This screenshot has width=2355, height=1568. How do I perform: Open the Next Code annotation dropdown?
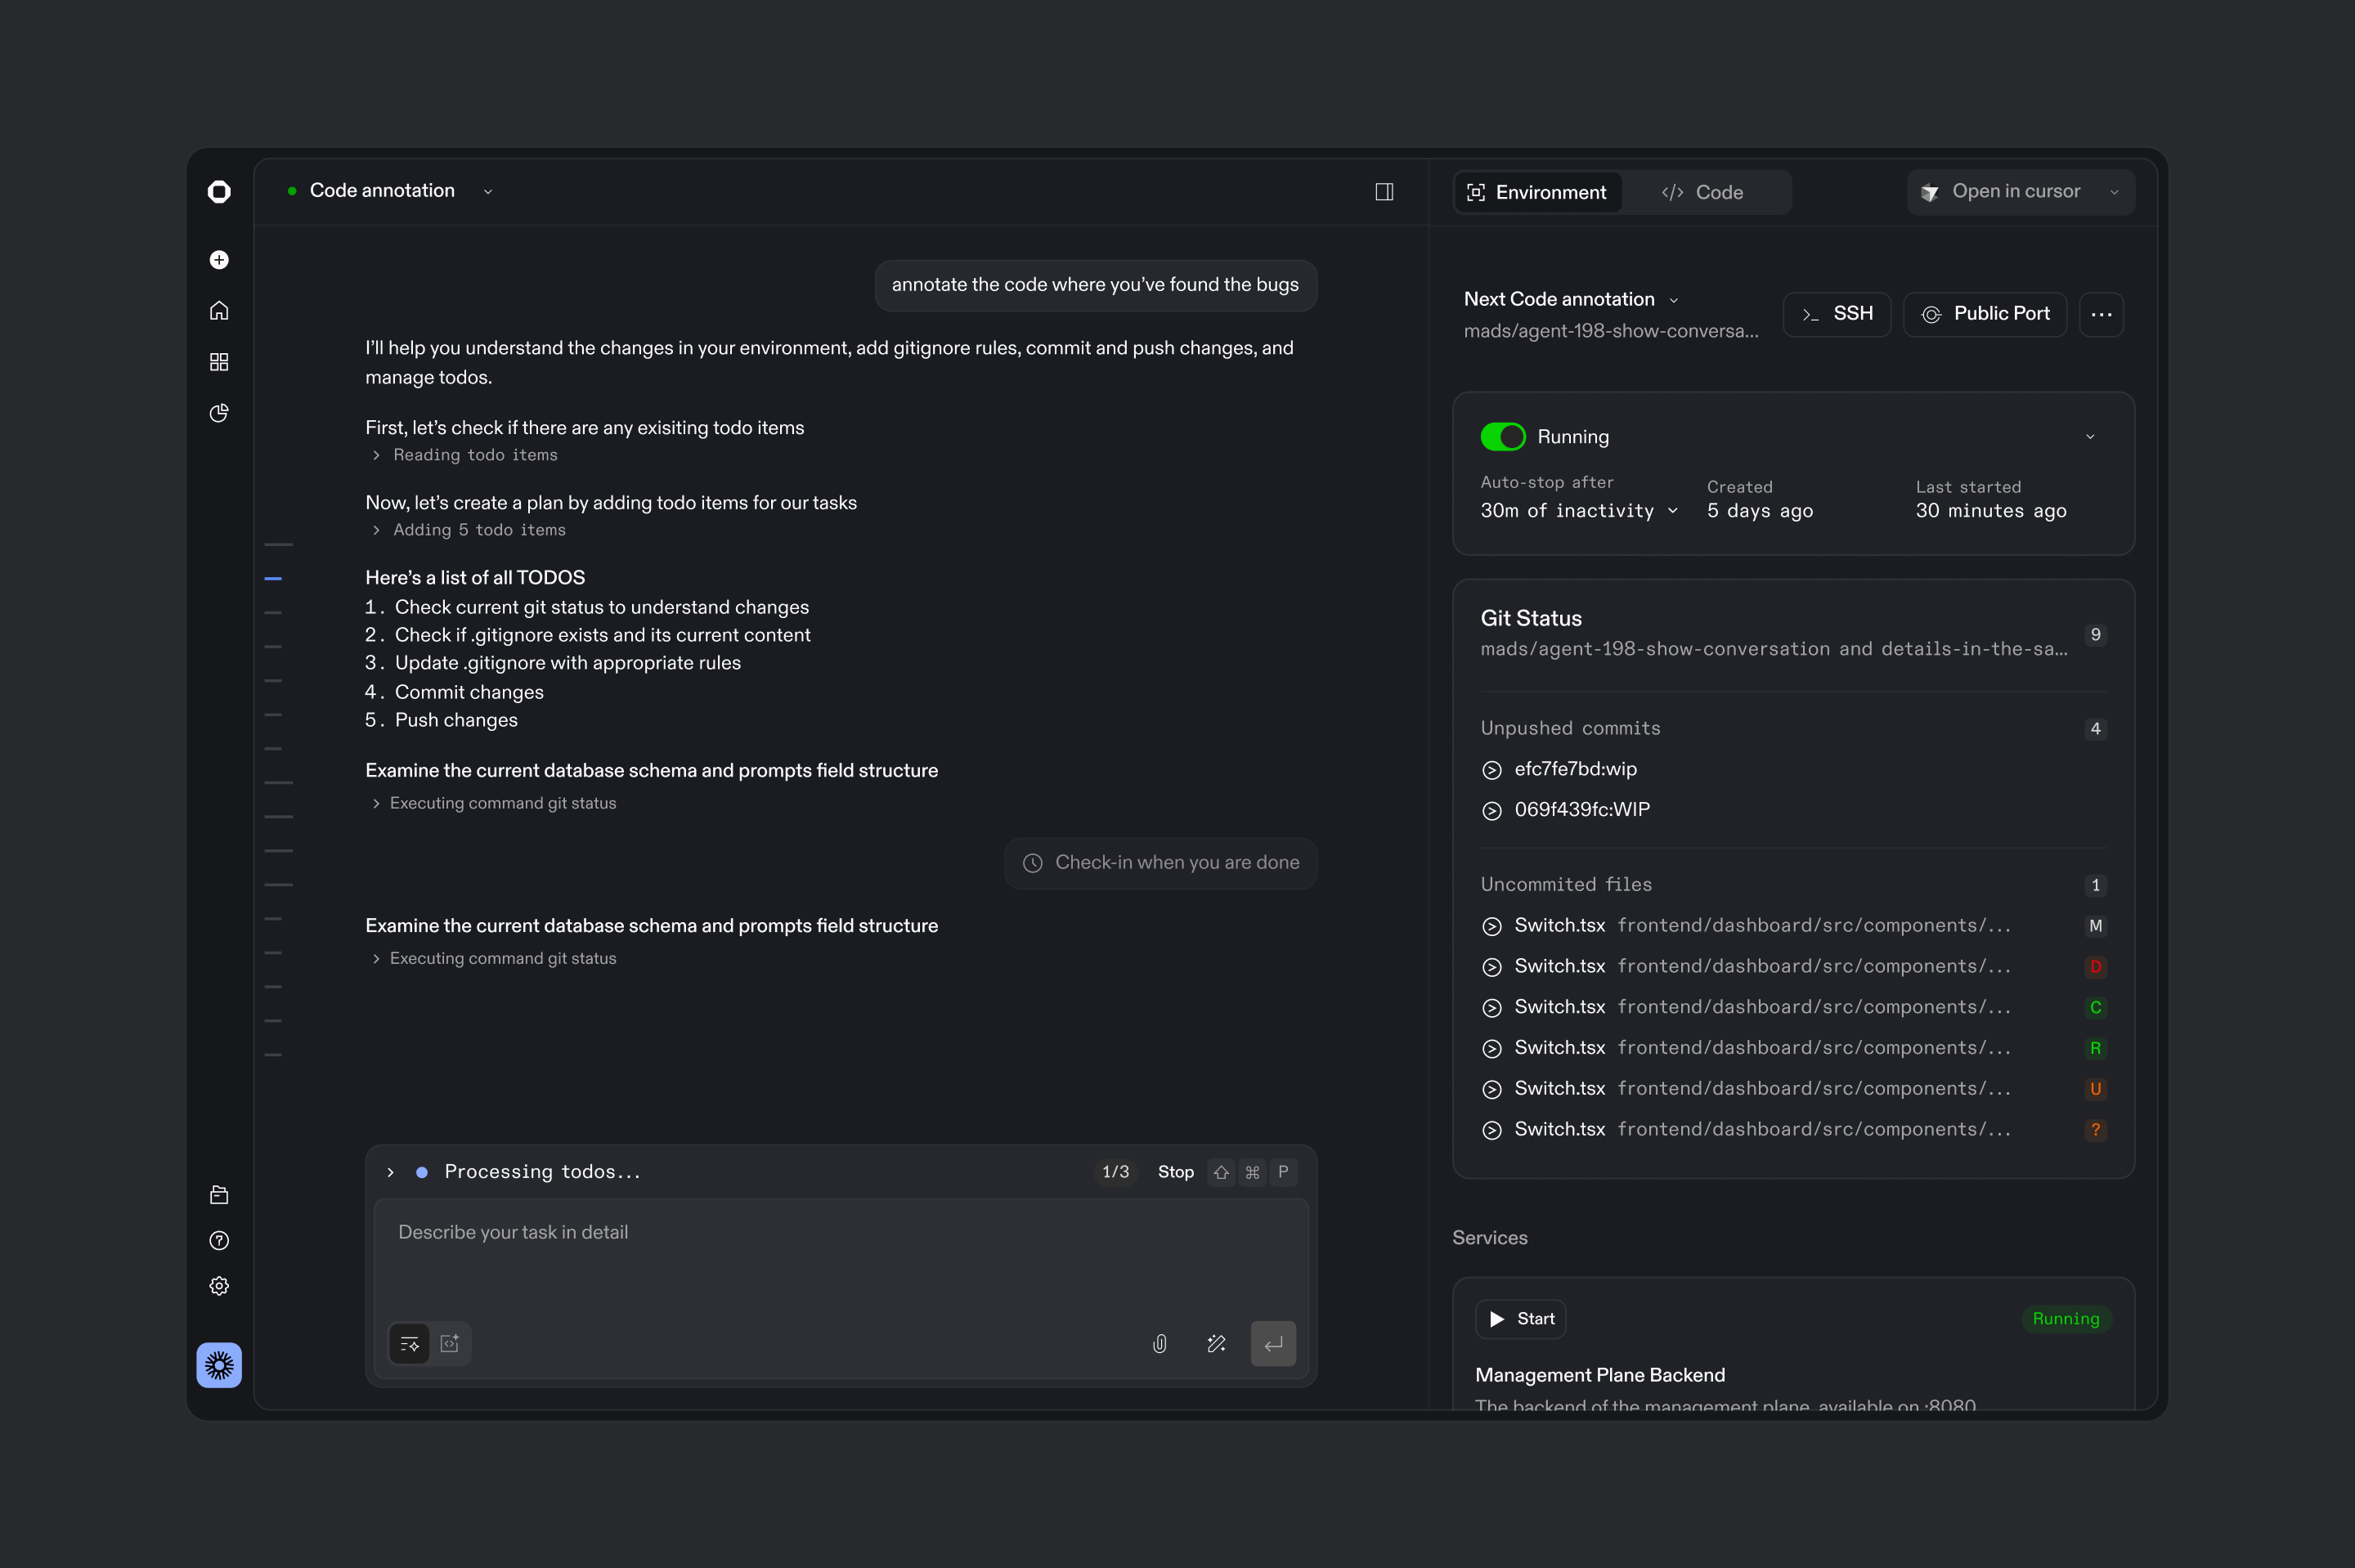(x=1674, y=299)
